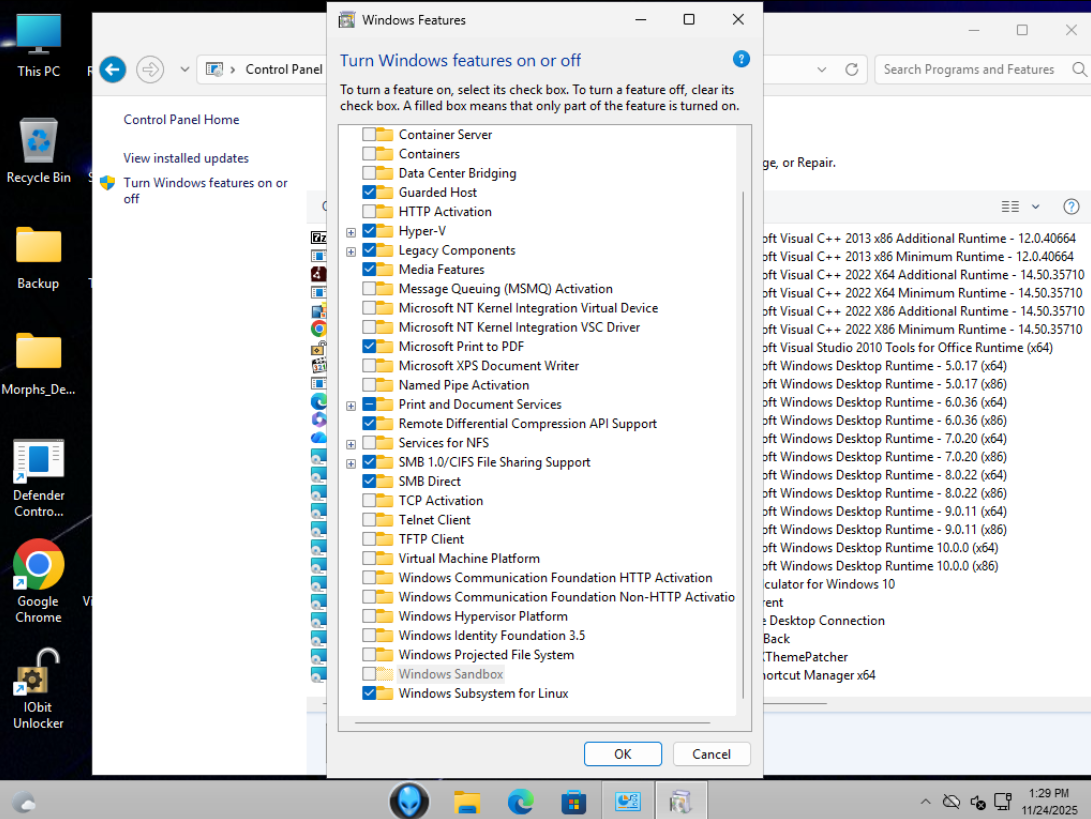The width and height of the screenshot is (1091, 819).
Task: Click the Search Programs and Features field
Action: click(968, 69)
